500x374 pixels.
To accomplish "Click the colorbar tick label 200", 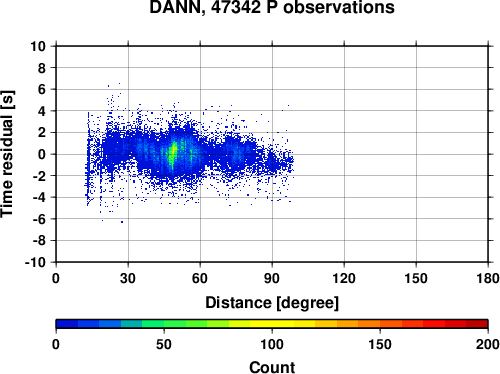I will pyautogui.click(x=487, y=344).
